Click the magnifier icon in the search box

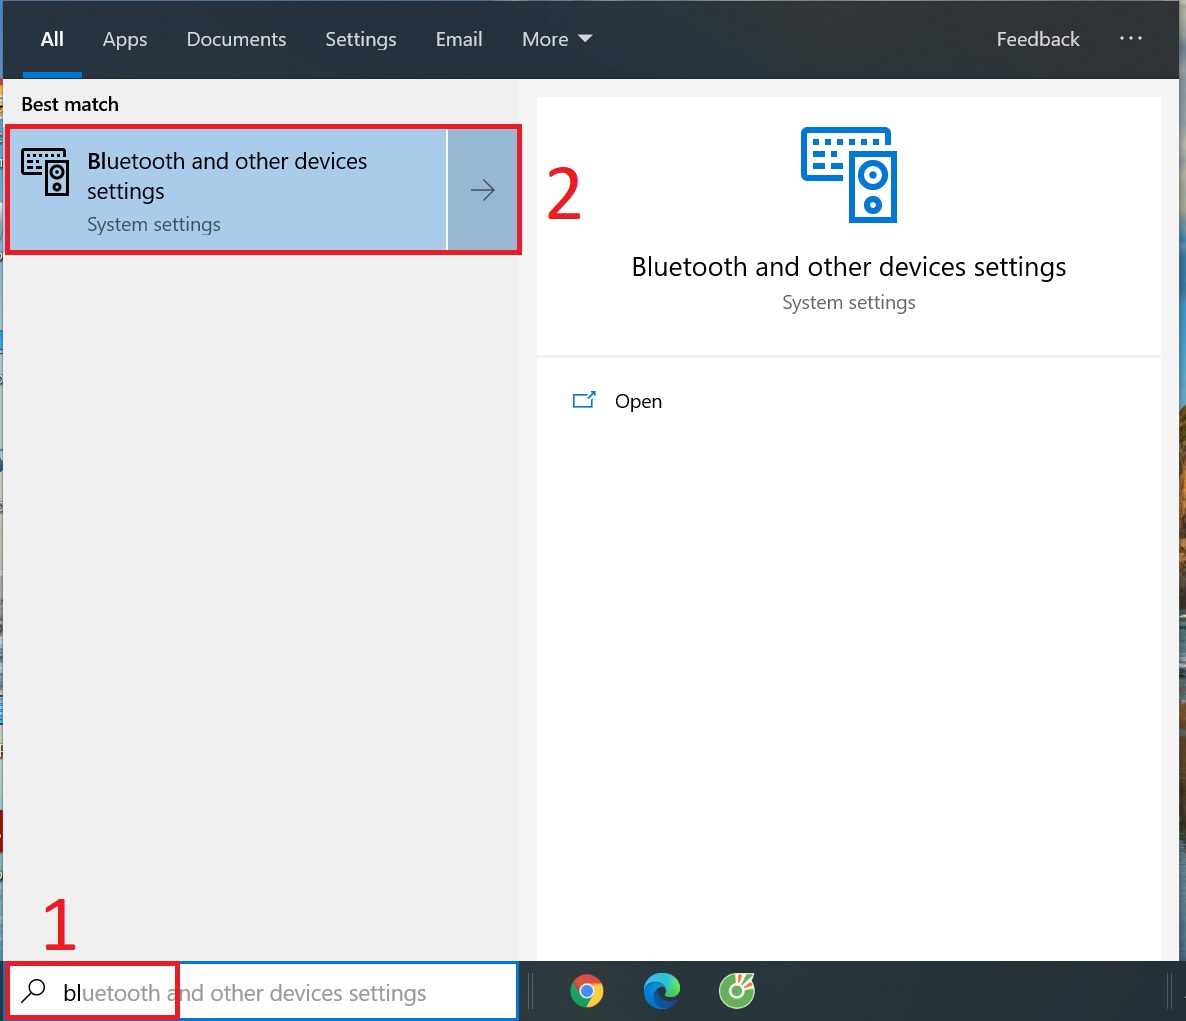click(x=34, y=991)
